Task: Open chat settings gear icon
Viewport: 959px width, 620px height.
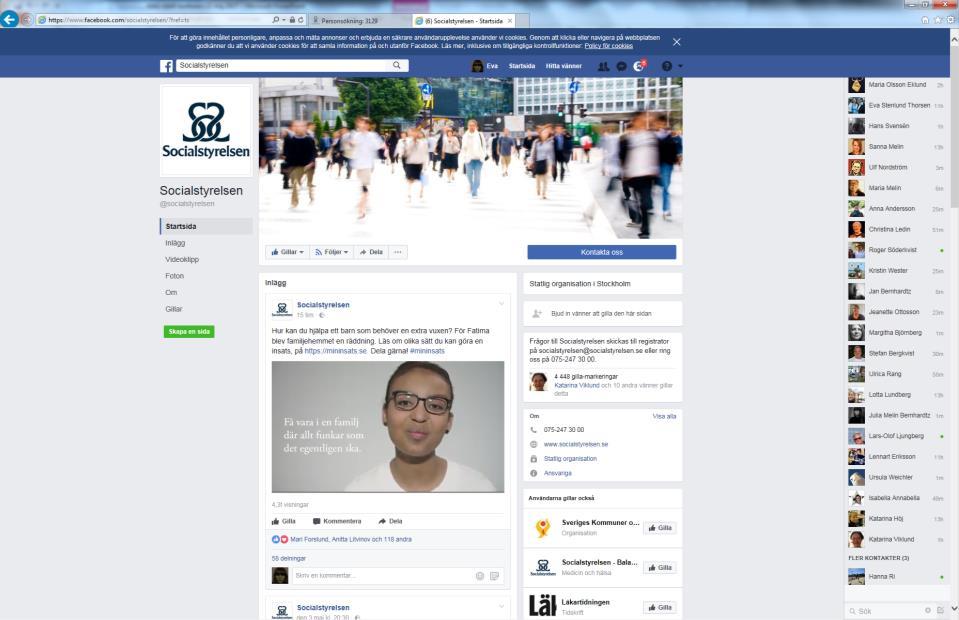Action: [x=928, y=610]
